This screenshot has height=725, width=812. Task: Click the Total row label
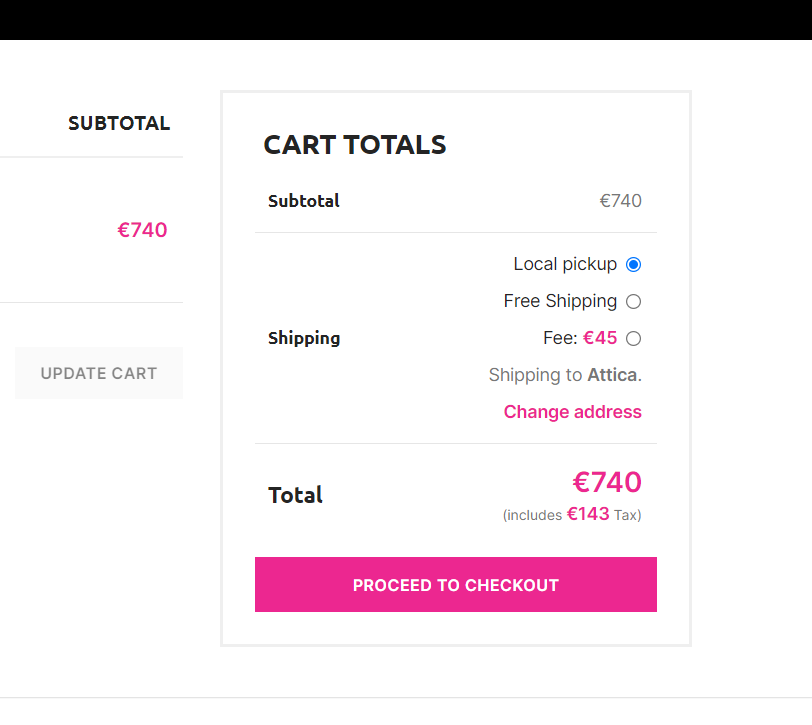click(x=296, y=495)
